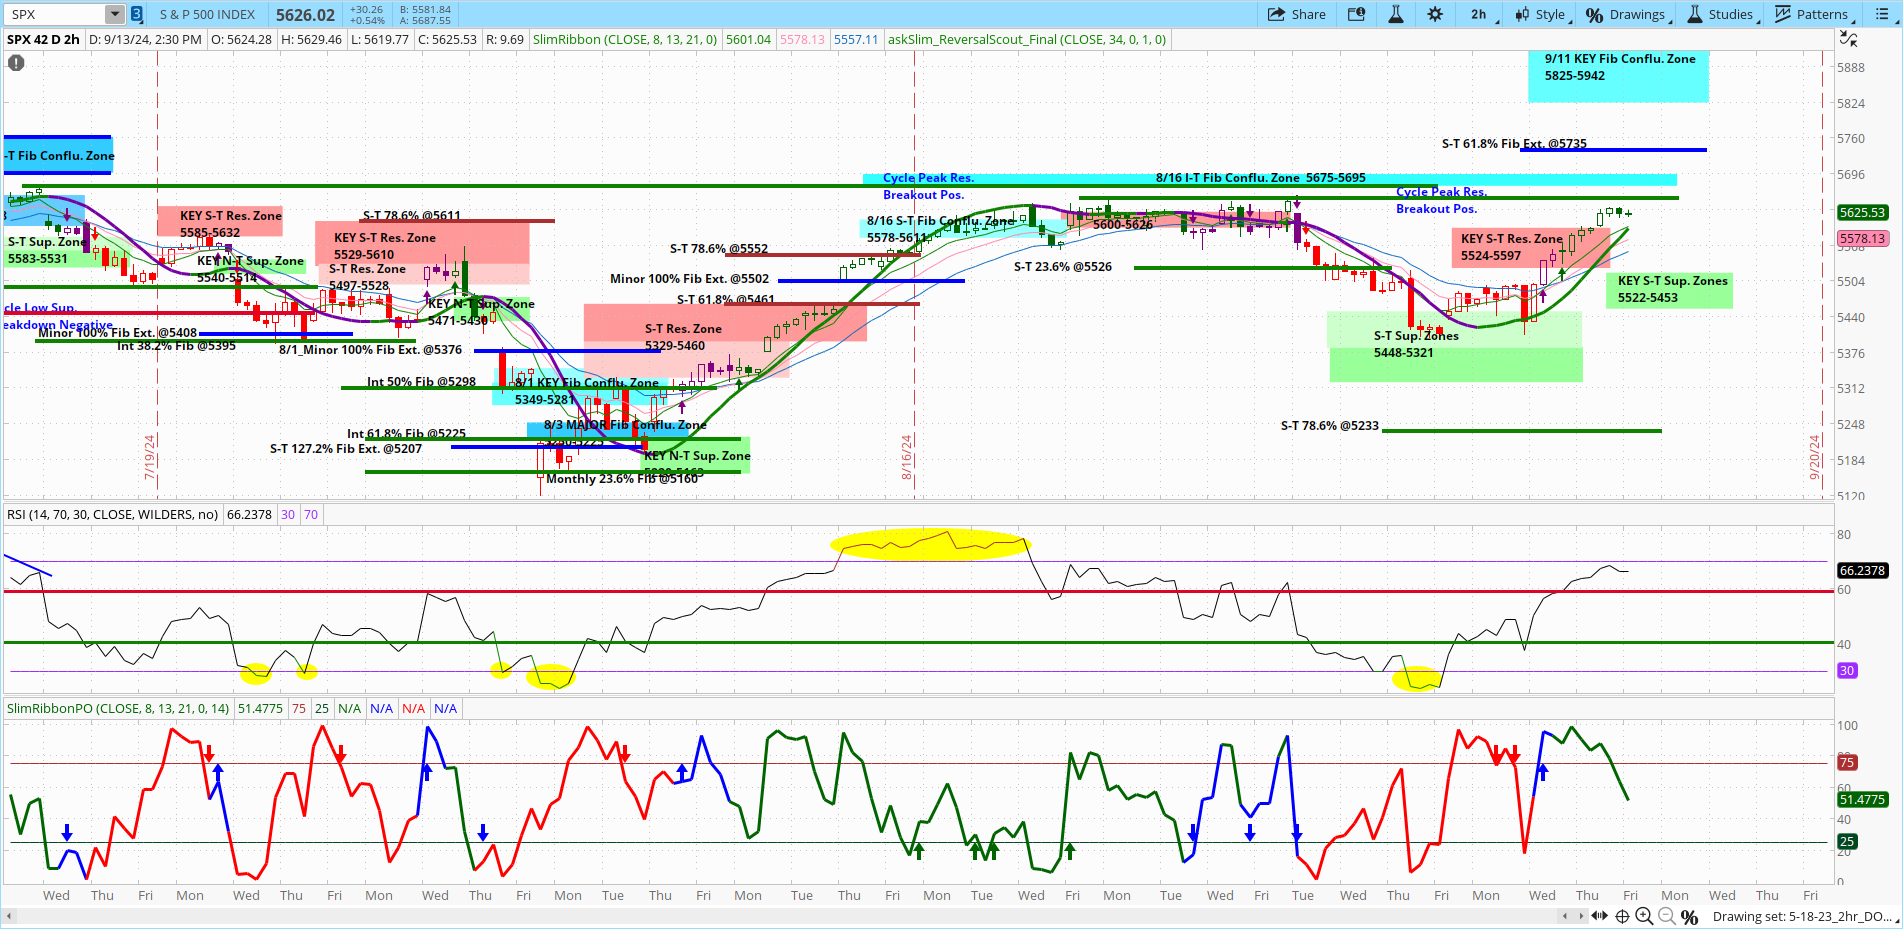The width and height of the screenshot is (1903, 929).
Task: Click the zoom-in magnifier in bottom toolbar
Action: (1644, 916)
